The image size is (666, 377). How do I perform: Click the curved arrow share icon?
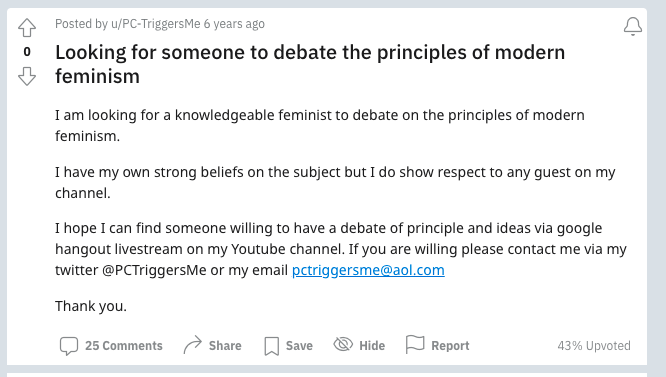point(193,345)
